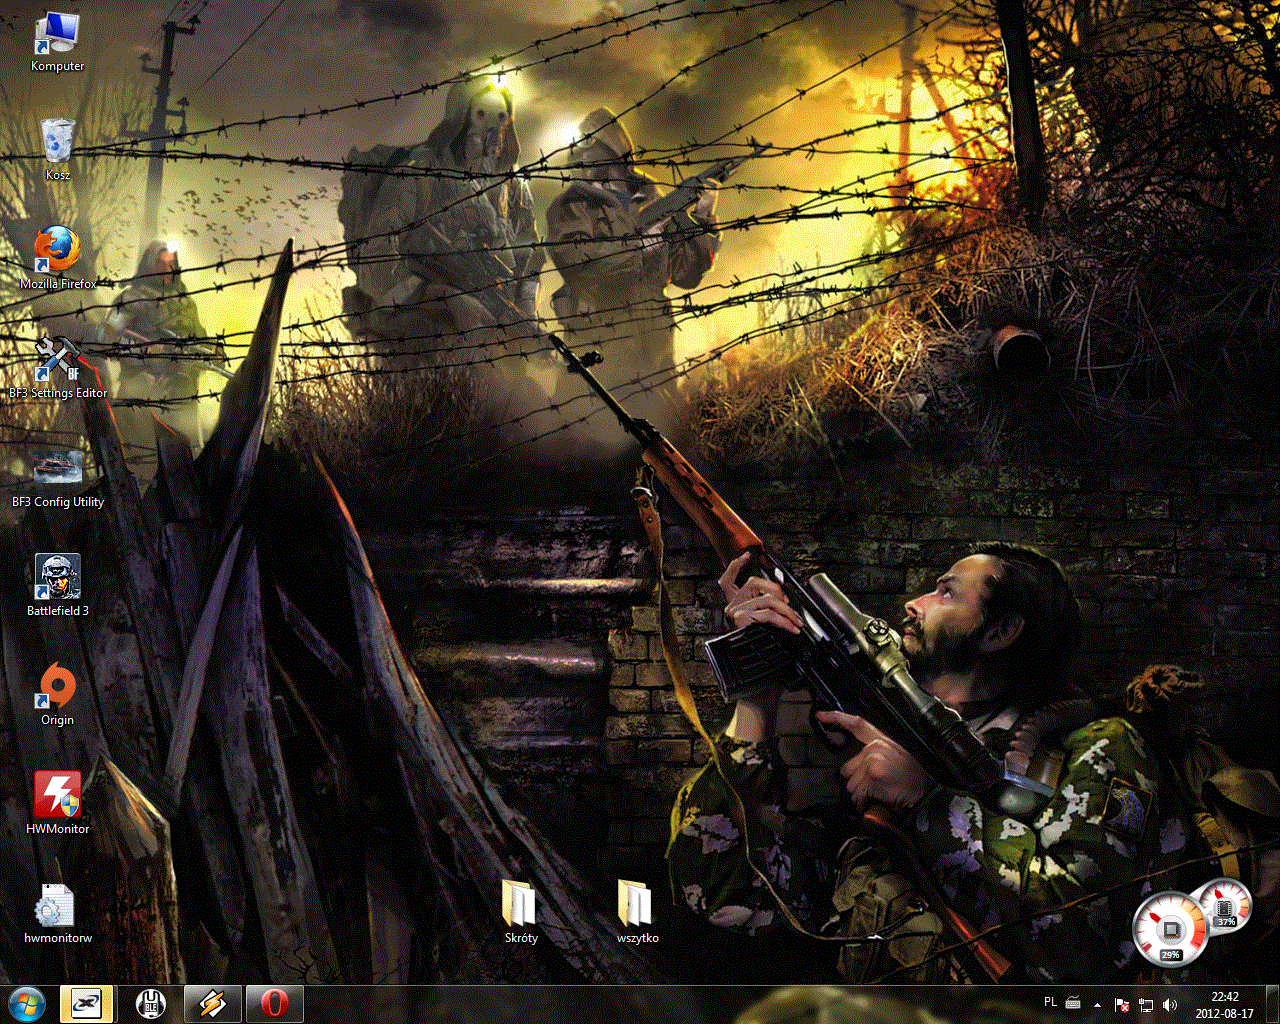Open the Windows Start menu
The height and width of the screenshot is (1024, 1280).
tap(27, 1003)
